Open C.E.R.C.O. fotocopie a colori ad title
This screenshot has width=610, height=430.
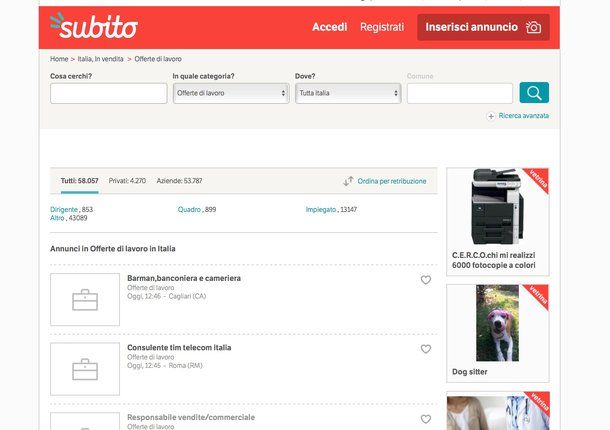pyautogui.click(x=494, y=260)
